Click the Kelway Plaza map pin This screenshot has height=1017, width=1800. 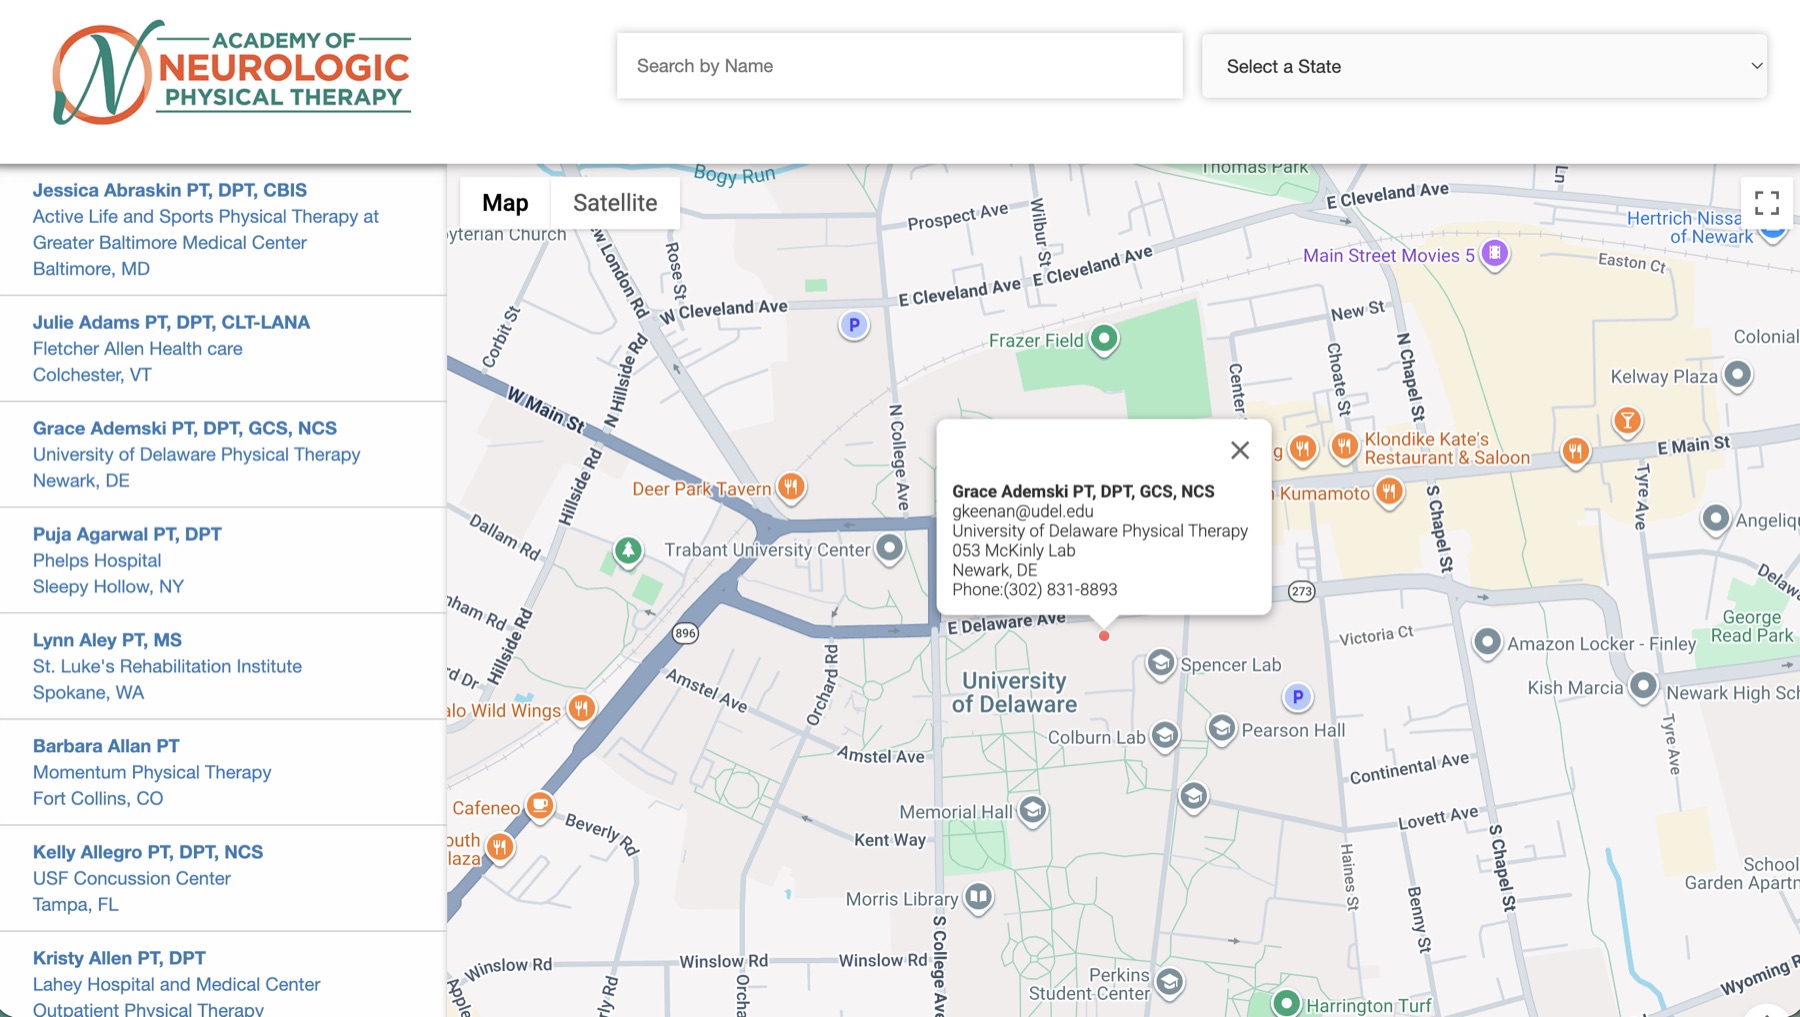(1738, 375)
